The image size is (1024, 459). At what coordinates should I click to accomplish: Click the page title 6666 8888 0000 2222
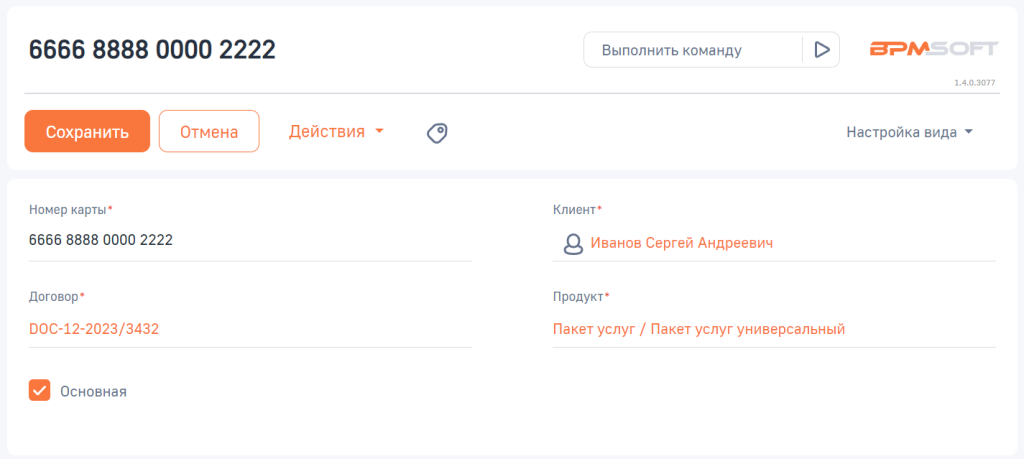point(152,50)
